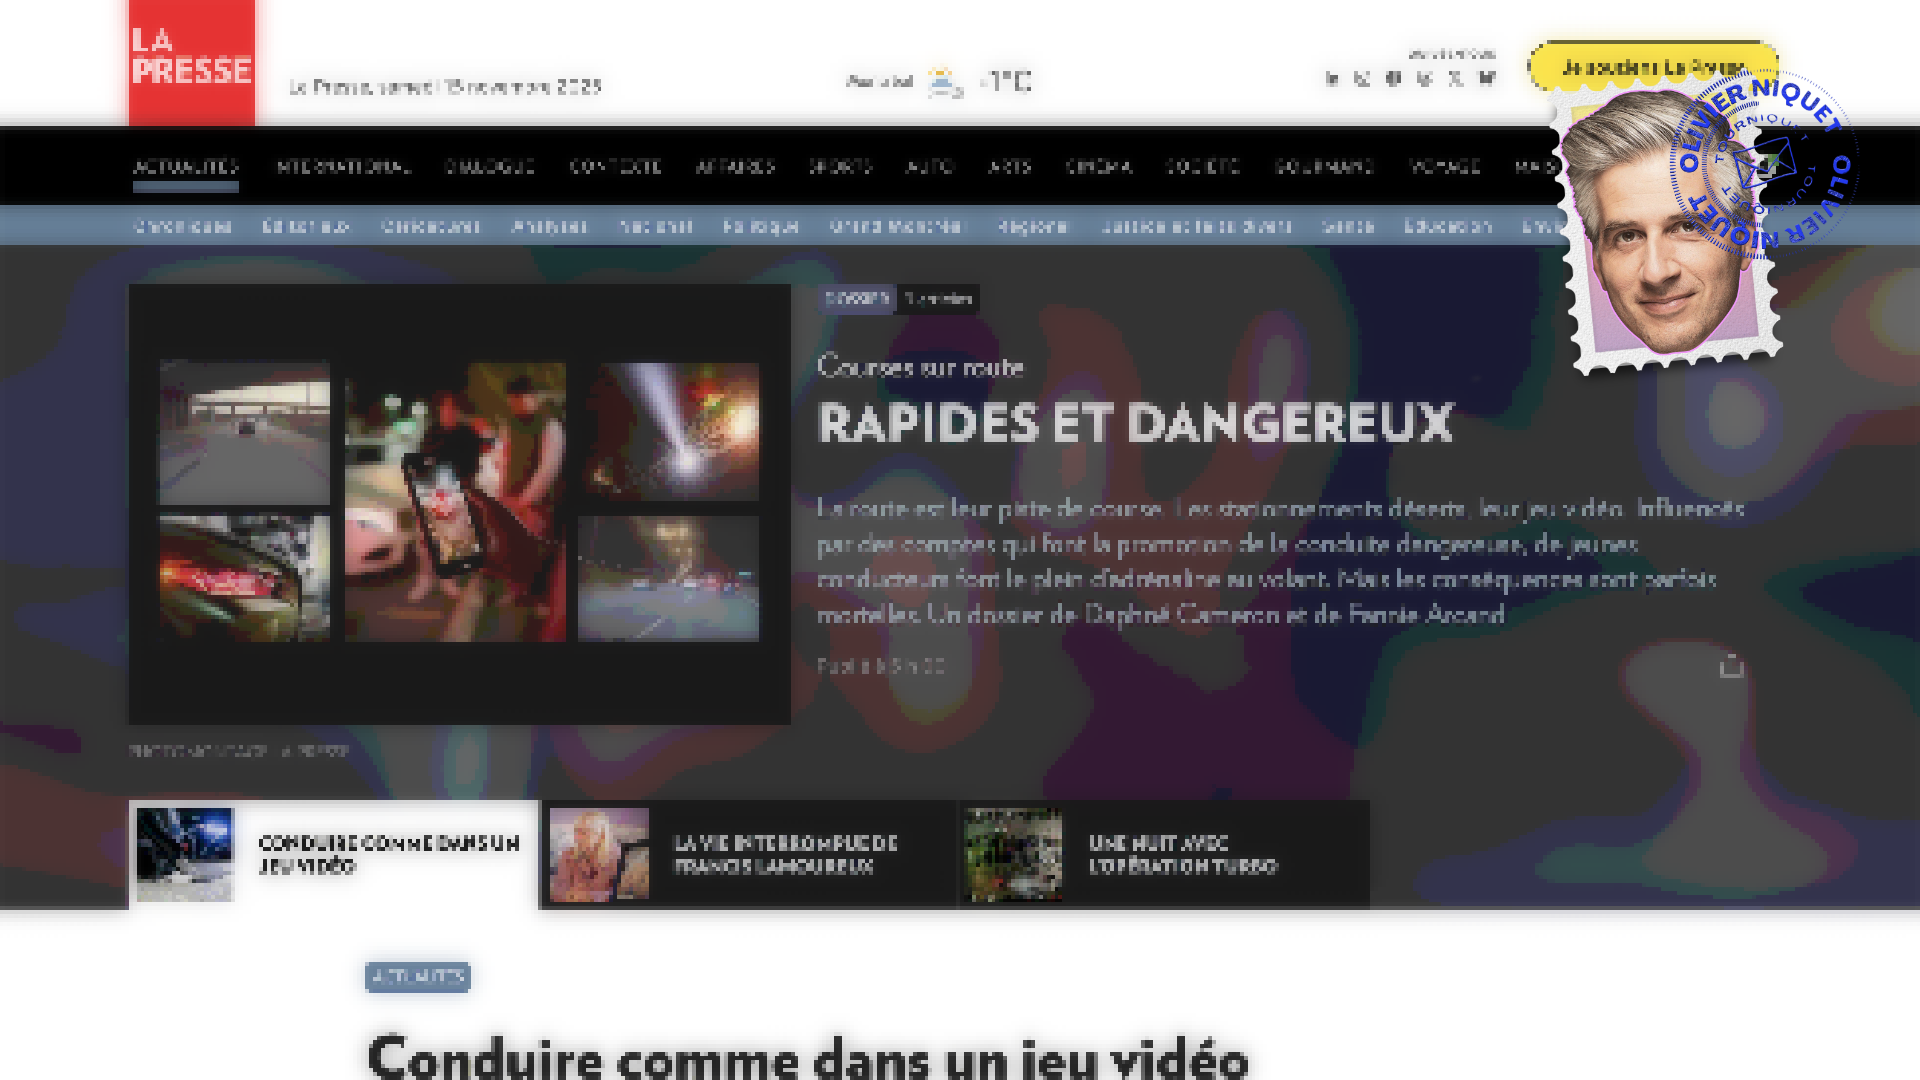Click the DOSSIER badge above the headline
Screen dimensions: 1920x1080
click(x=858, y=298)
